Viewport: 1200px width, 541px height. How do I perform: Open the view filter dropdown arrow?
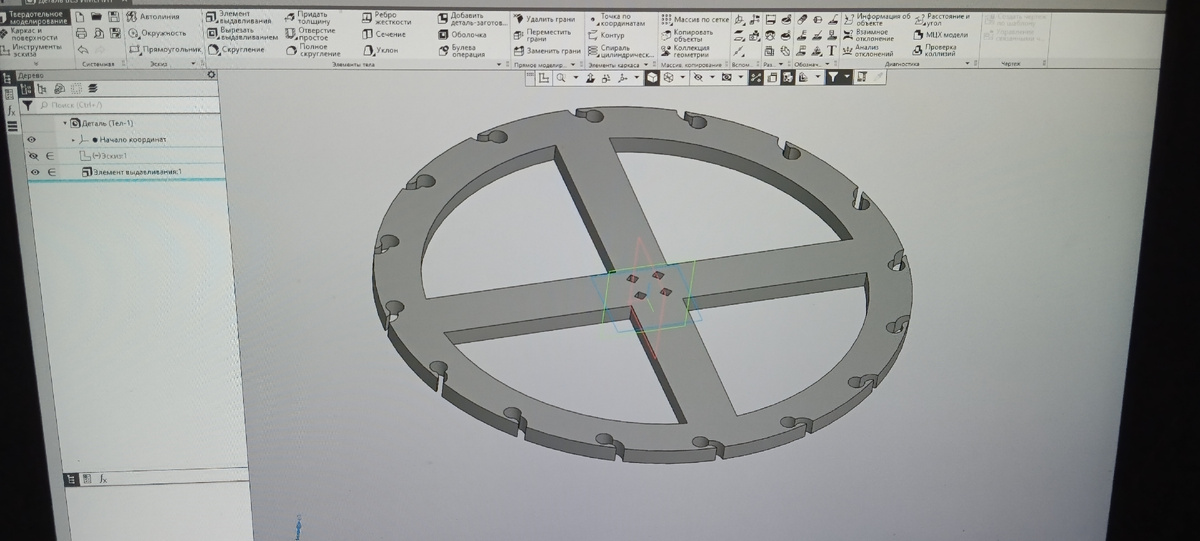847,77
